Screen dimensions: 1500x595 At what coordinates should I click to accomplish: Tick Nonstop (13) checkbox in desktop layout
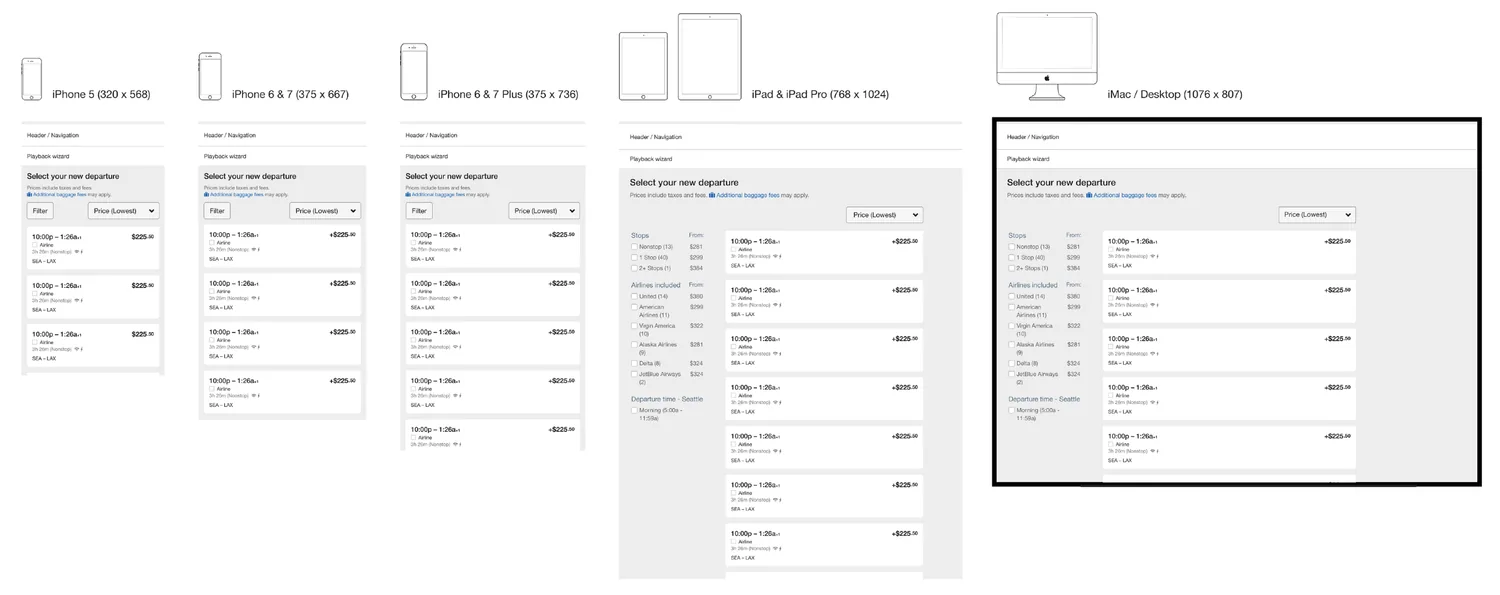[1011, 247]
